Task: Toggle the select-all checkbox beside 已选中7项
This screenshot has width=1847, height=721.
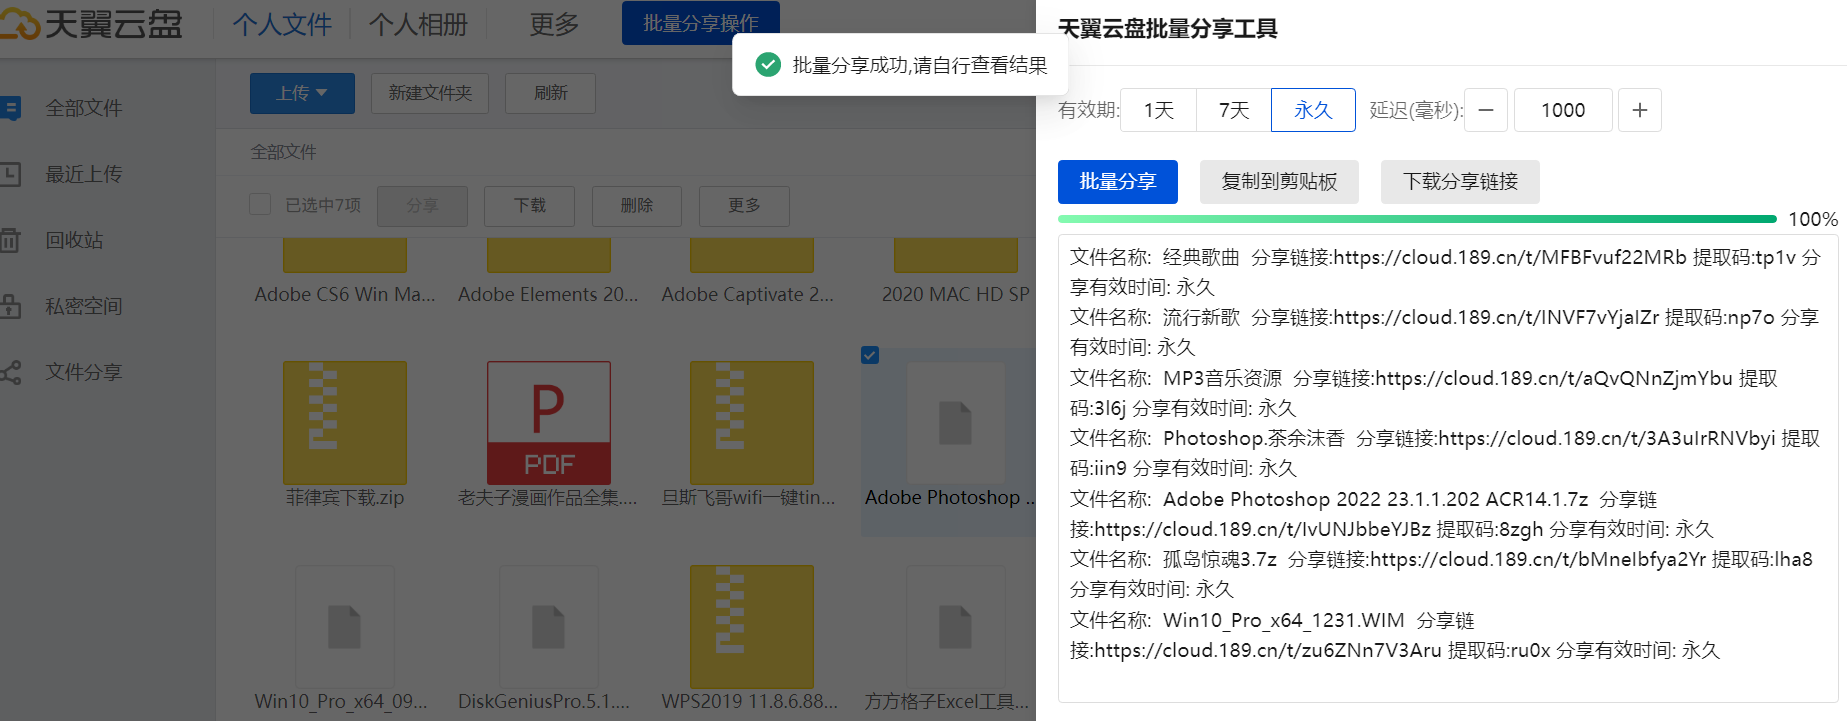Action: [x=260, y=205]
